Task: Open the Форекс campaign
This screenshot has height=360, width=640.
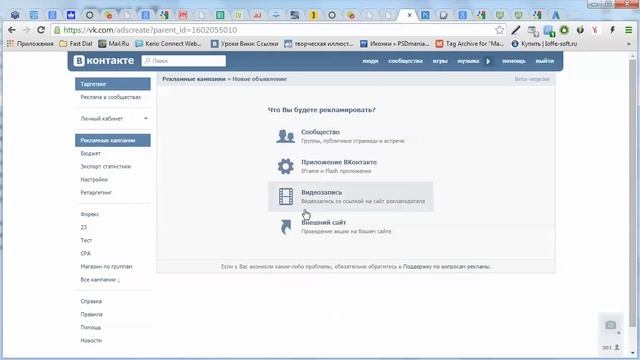Action: [90, 214]
